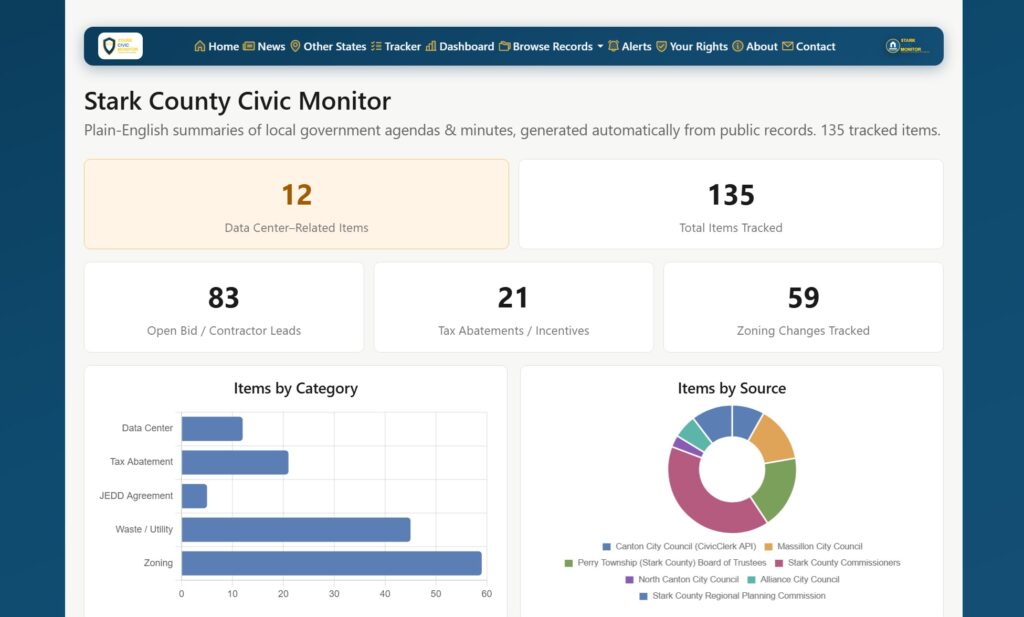Image resolution: width=1024 pixels, height=617 pixels.
Task: Click the Waste / Utility bar in chart
Action: pos(296,530)
